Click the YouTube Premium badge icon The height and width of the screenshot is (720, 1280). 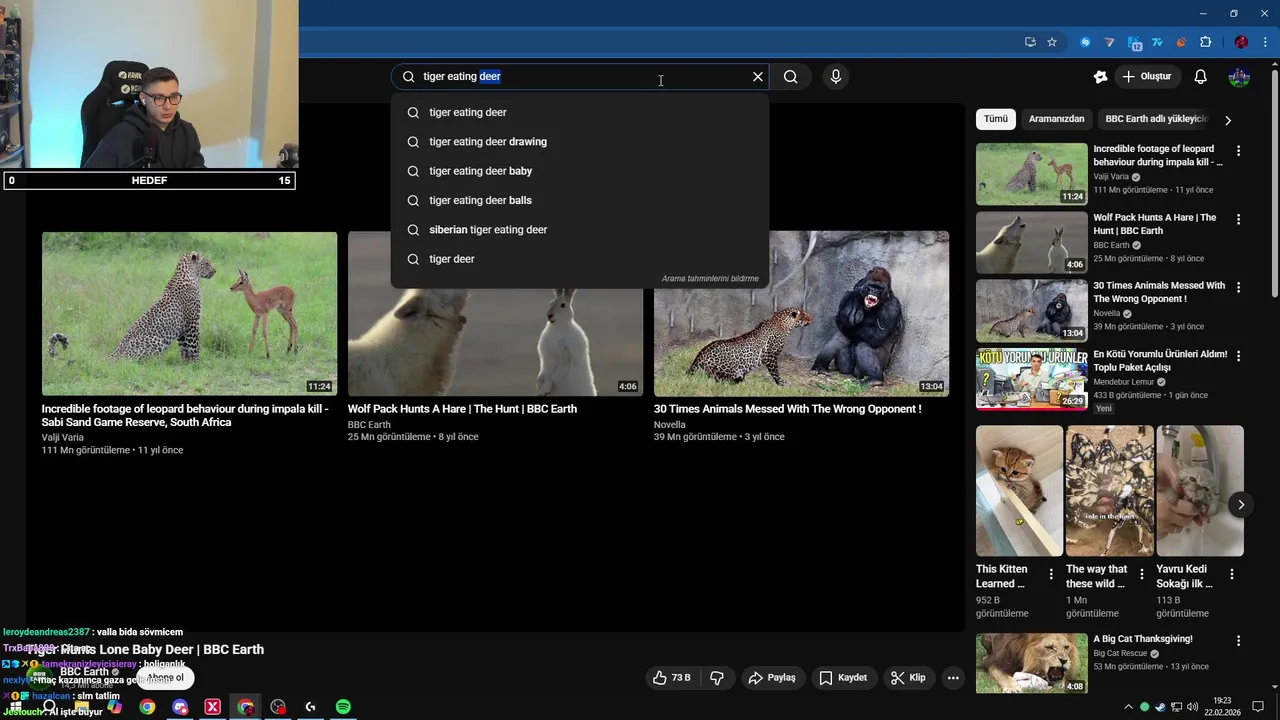coord(1101,77)
